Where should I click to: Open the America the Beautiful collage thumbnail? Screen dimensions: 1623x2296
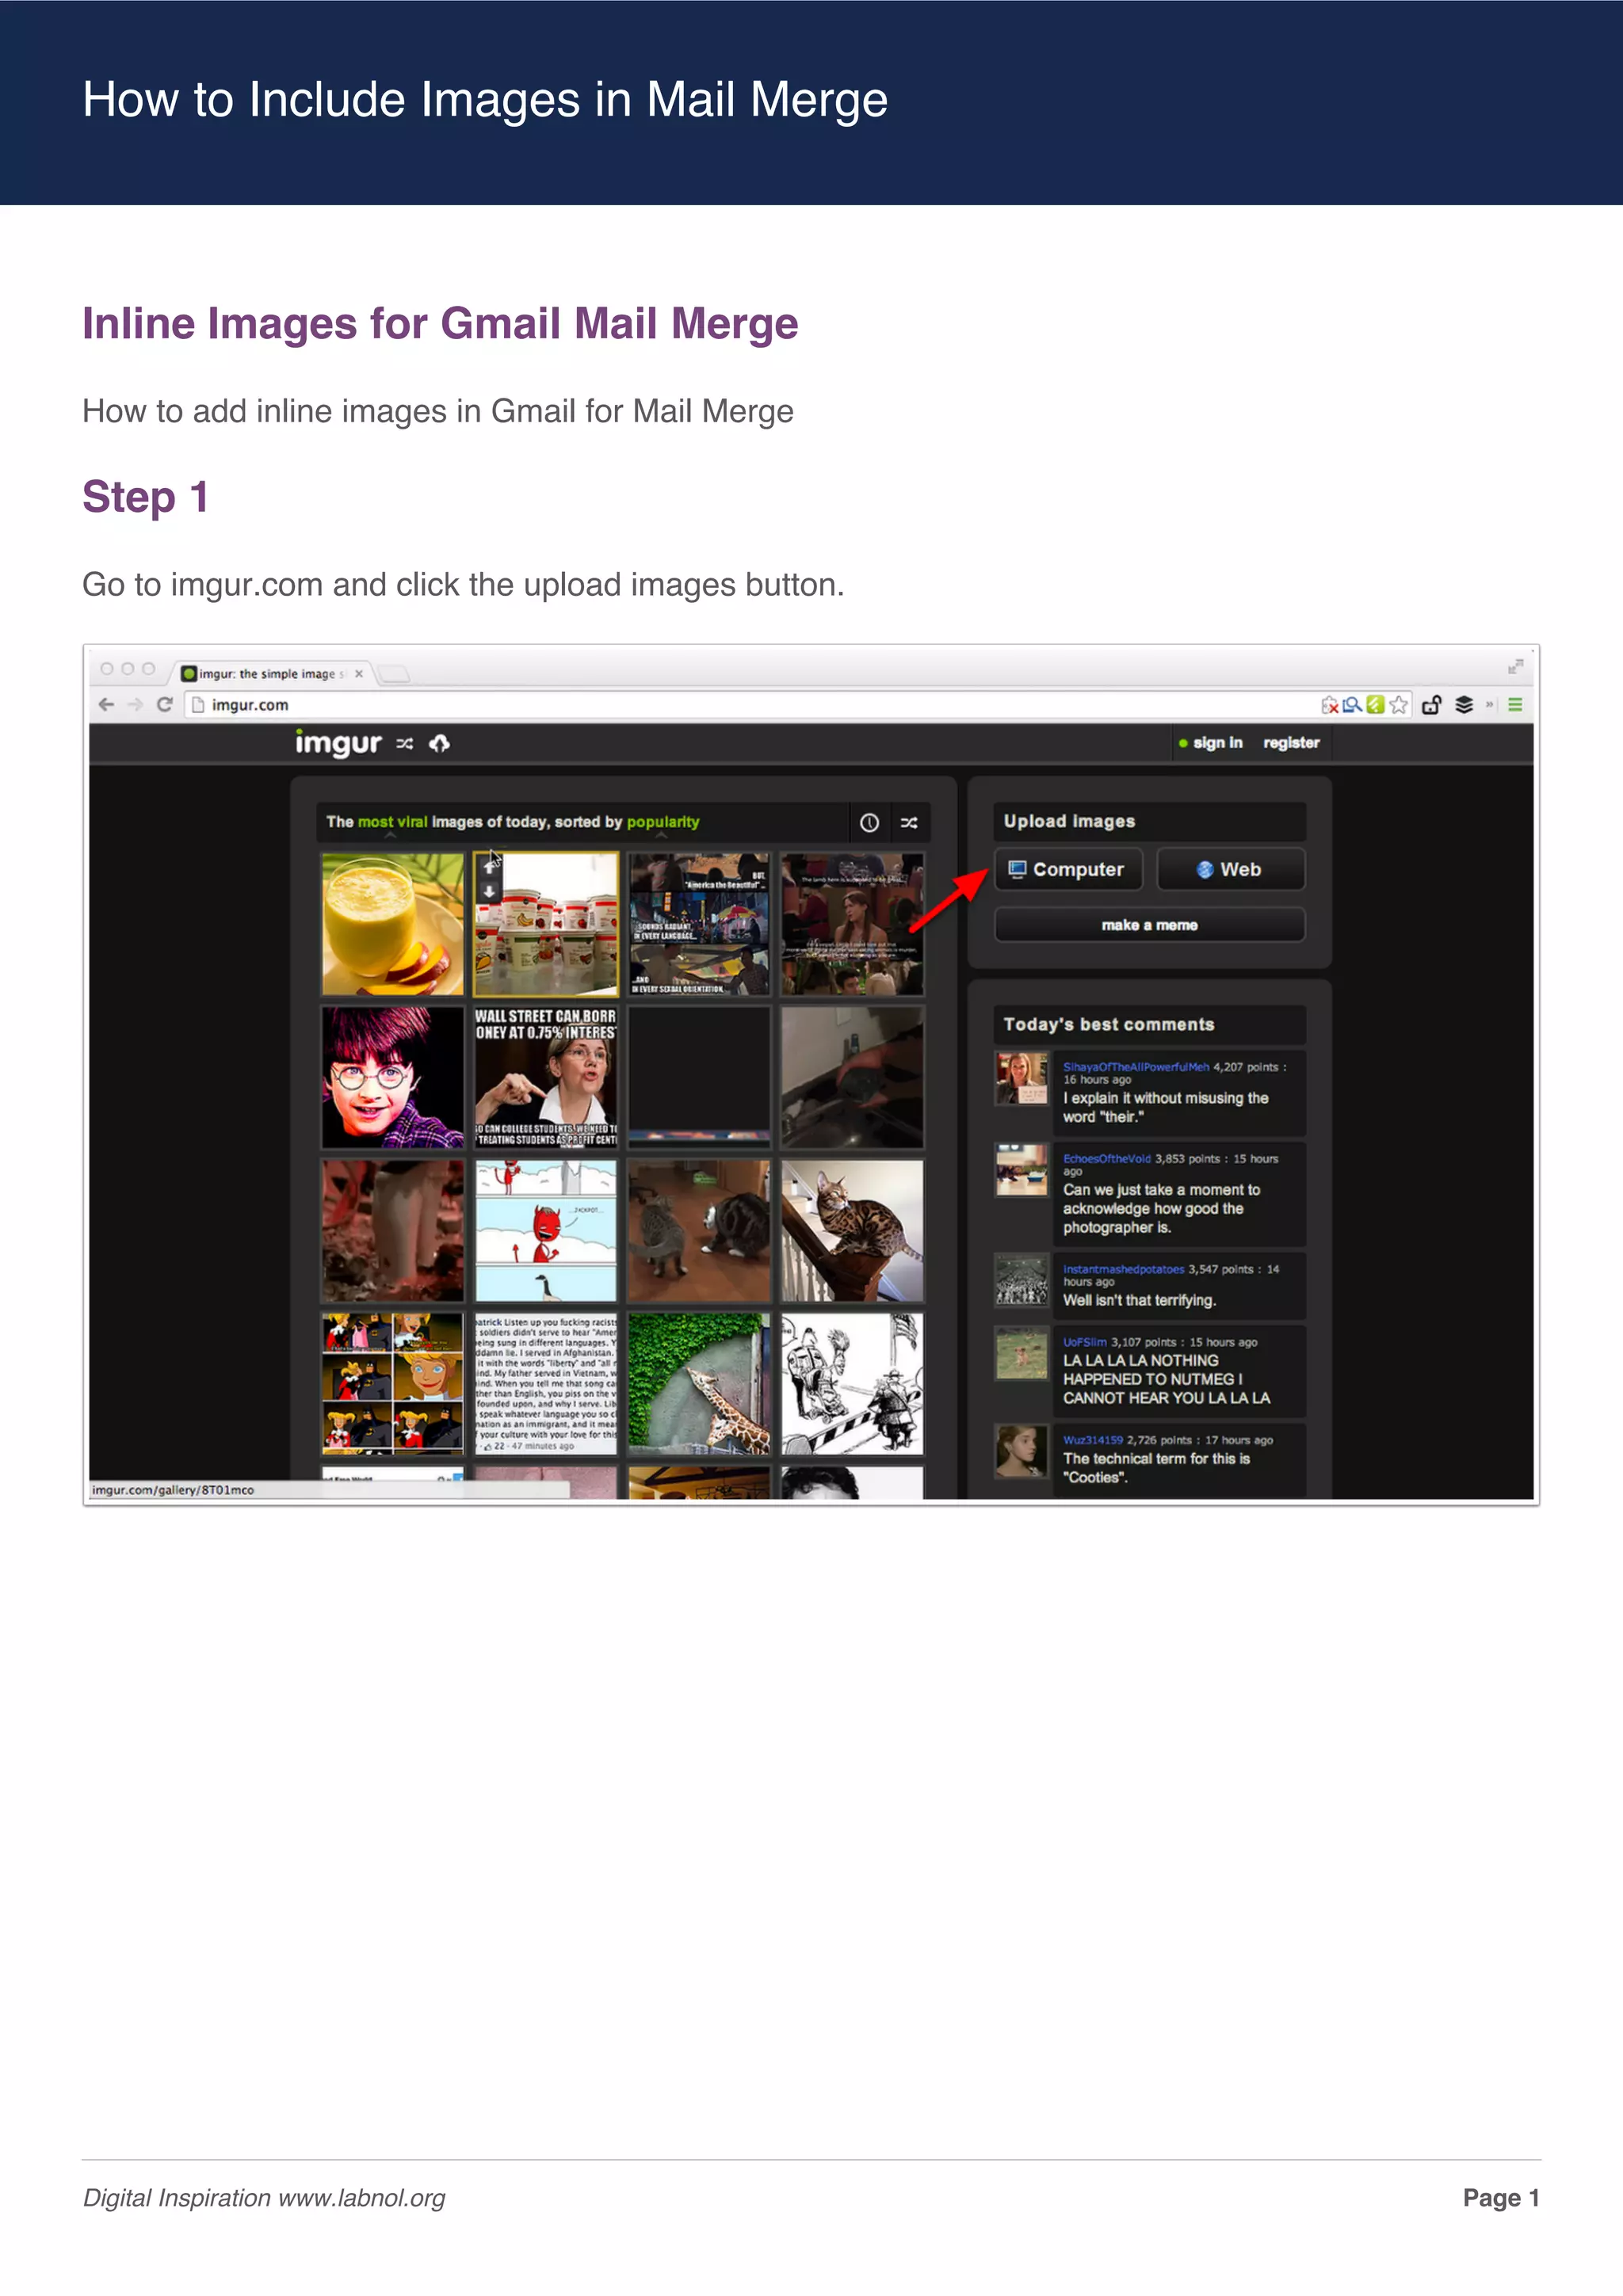click(699, 924)
